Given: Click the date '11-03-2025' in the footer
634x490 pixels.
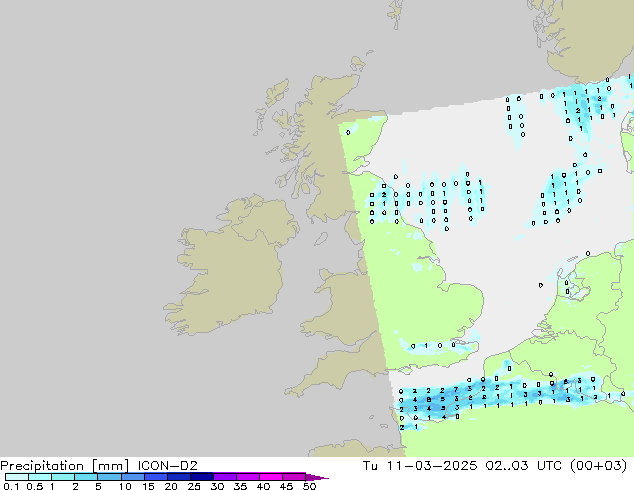Looking at the screenshot, I should (x=432, y=466).
